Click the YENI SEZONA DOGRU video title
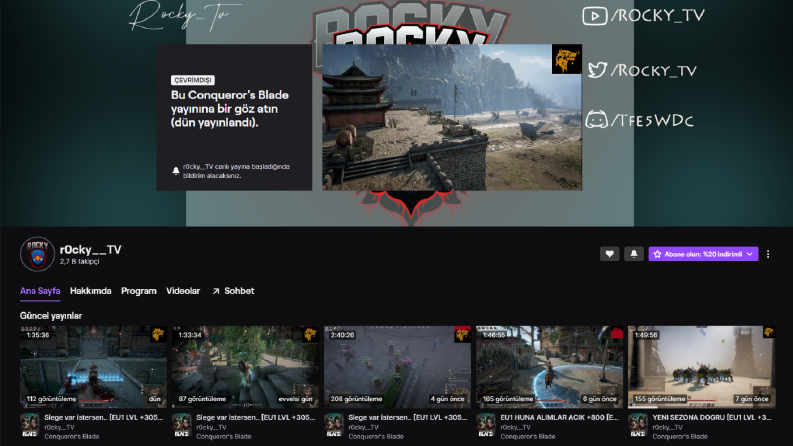 pyautogui.click(x=712, y=417)
